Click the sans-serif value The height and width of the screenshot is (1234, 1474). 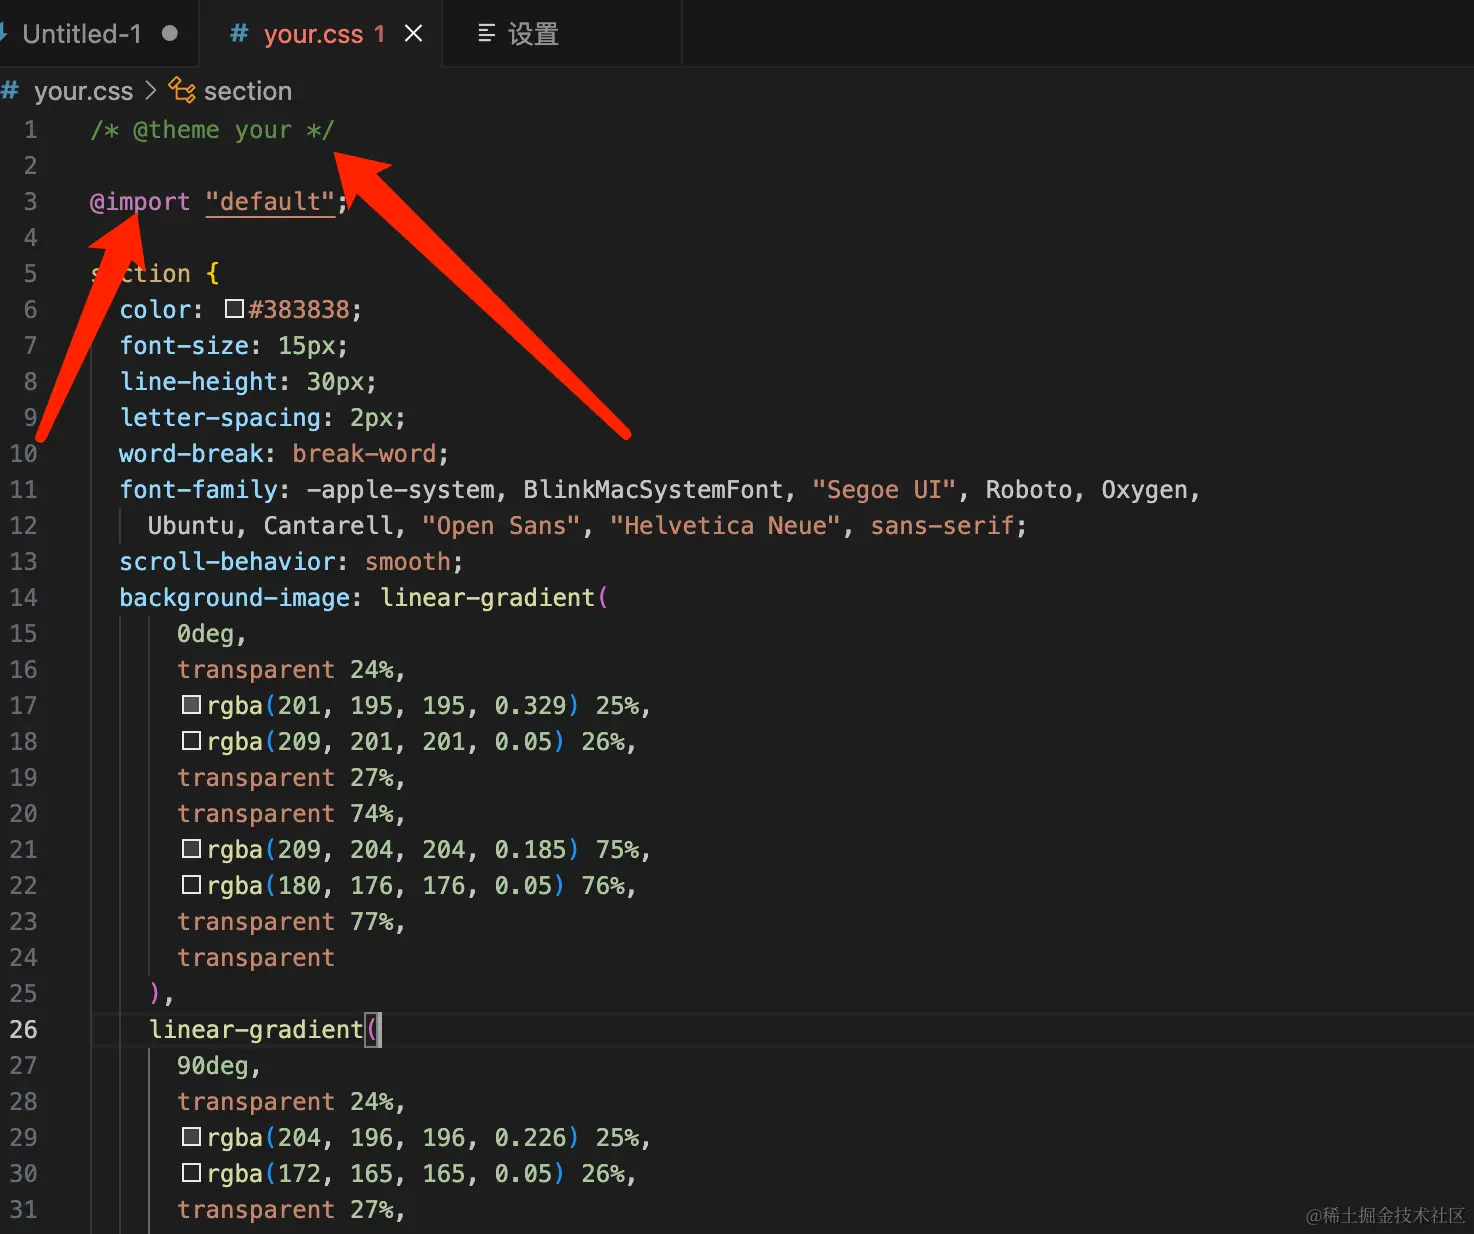tap(942, 526)
